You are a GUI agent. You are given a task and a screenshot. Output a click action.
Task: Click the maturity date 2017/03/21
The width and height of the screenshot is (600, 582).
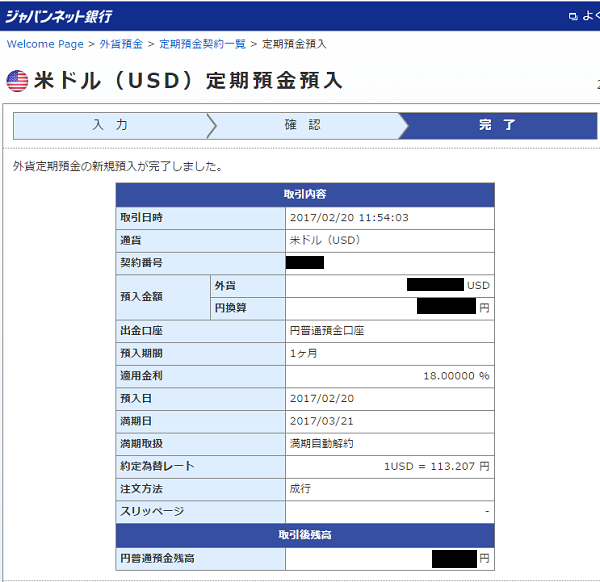tap(322, 421)
